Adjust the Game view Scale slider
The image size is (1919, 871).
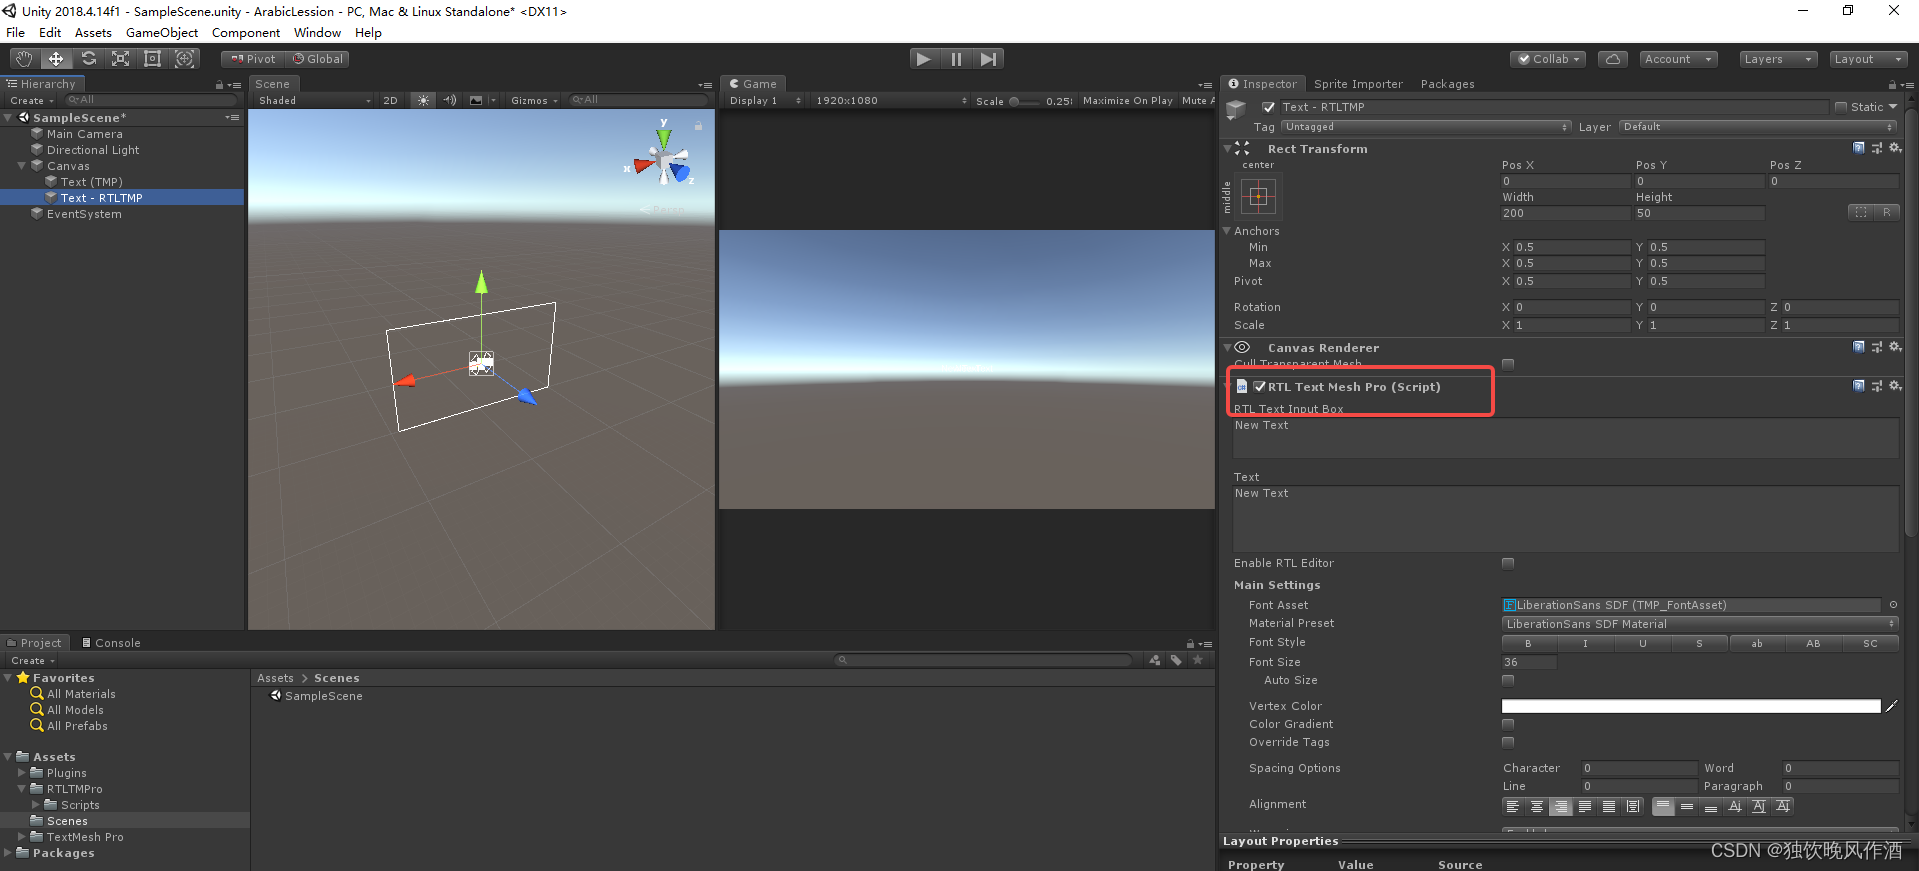[1024, 101]
